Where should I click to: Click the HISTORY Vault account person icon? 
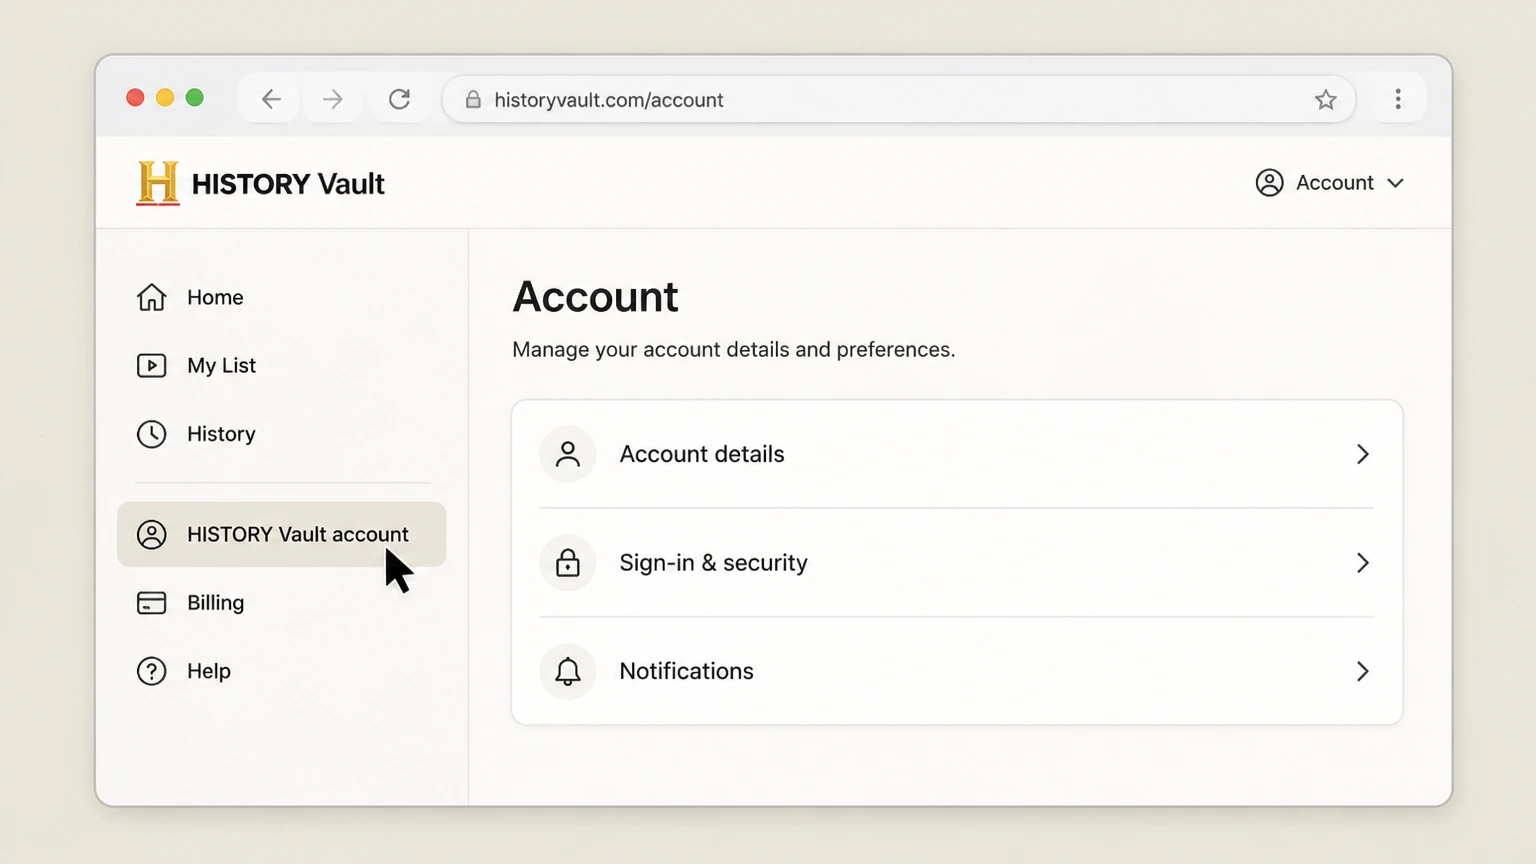click(x=152, y=535)
